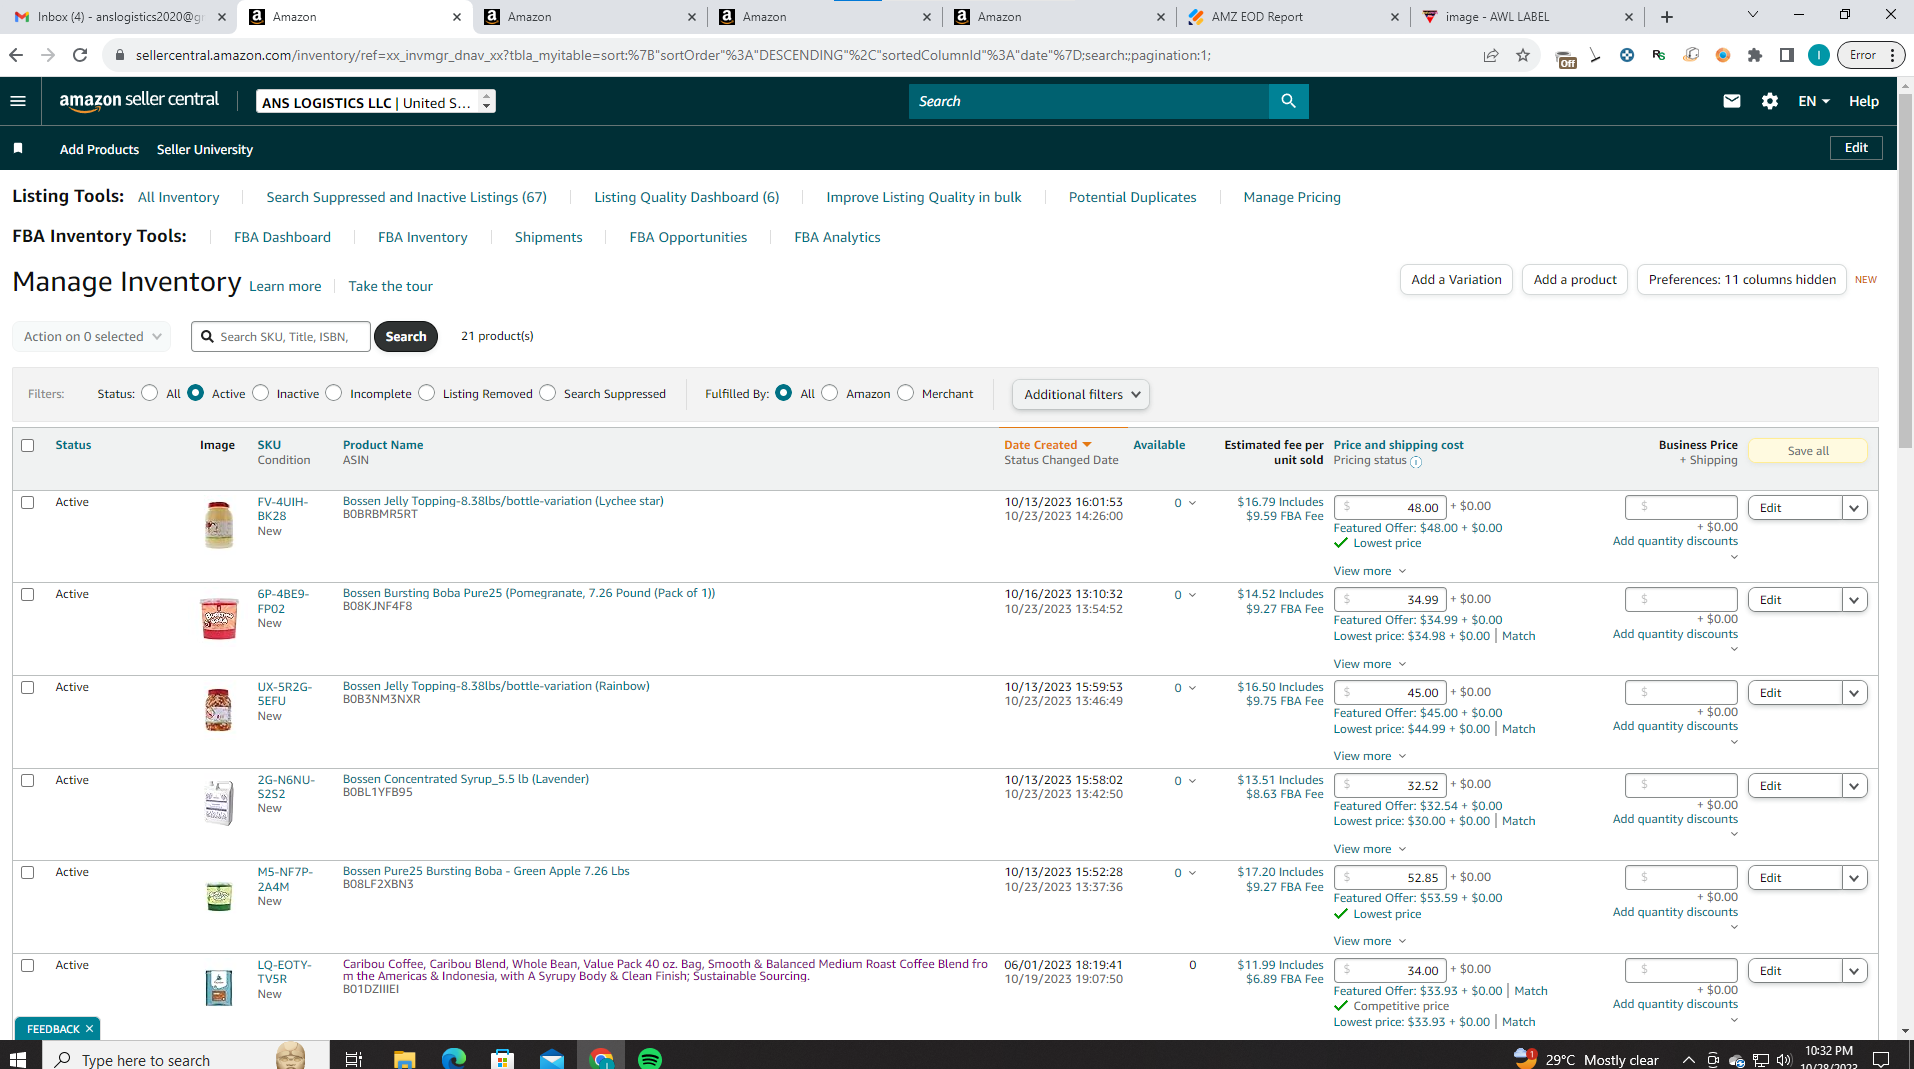Open the Bossen Jelly Topping Lychee thumbnail
Screen dimensions: 1914x1069
point(219,524)
